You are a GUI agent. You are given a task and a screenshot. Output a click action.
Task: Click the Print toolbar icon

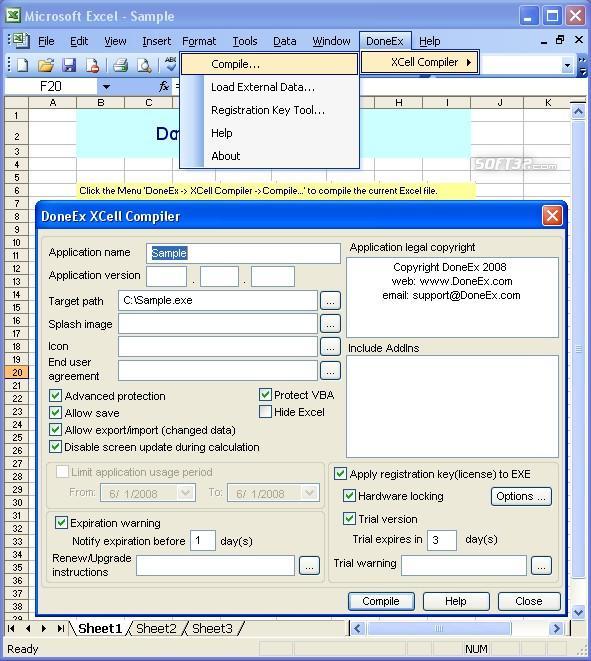(121, 65)
